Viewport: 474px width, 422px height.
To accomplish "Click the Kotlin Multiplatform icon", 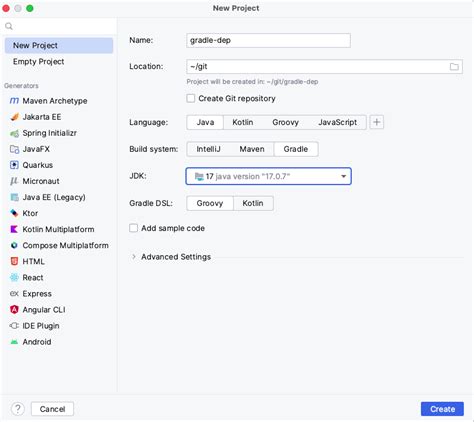I will [x=14, y=229].
